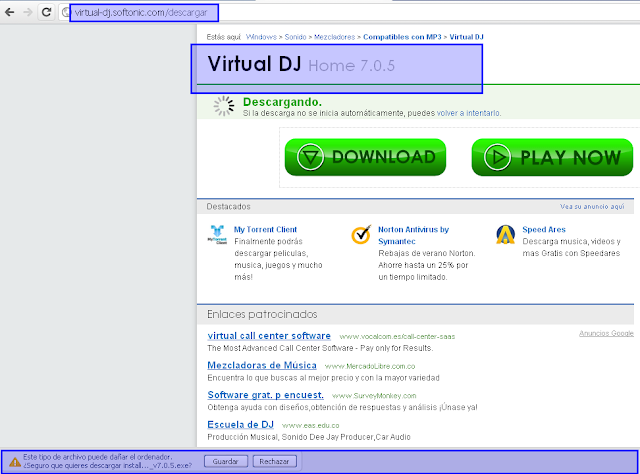Viewport: 640px width, 474px height.
Task: Click the 'Anuncios Google' link
Action: pos(606,334)
